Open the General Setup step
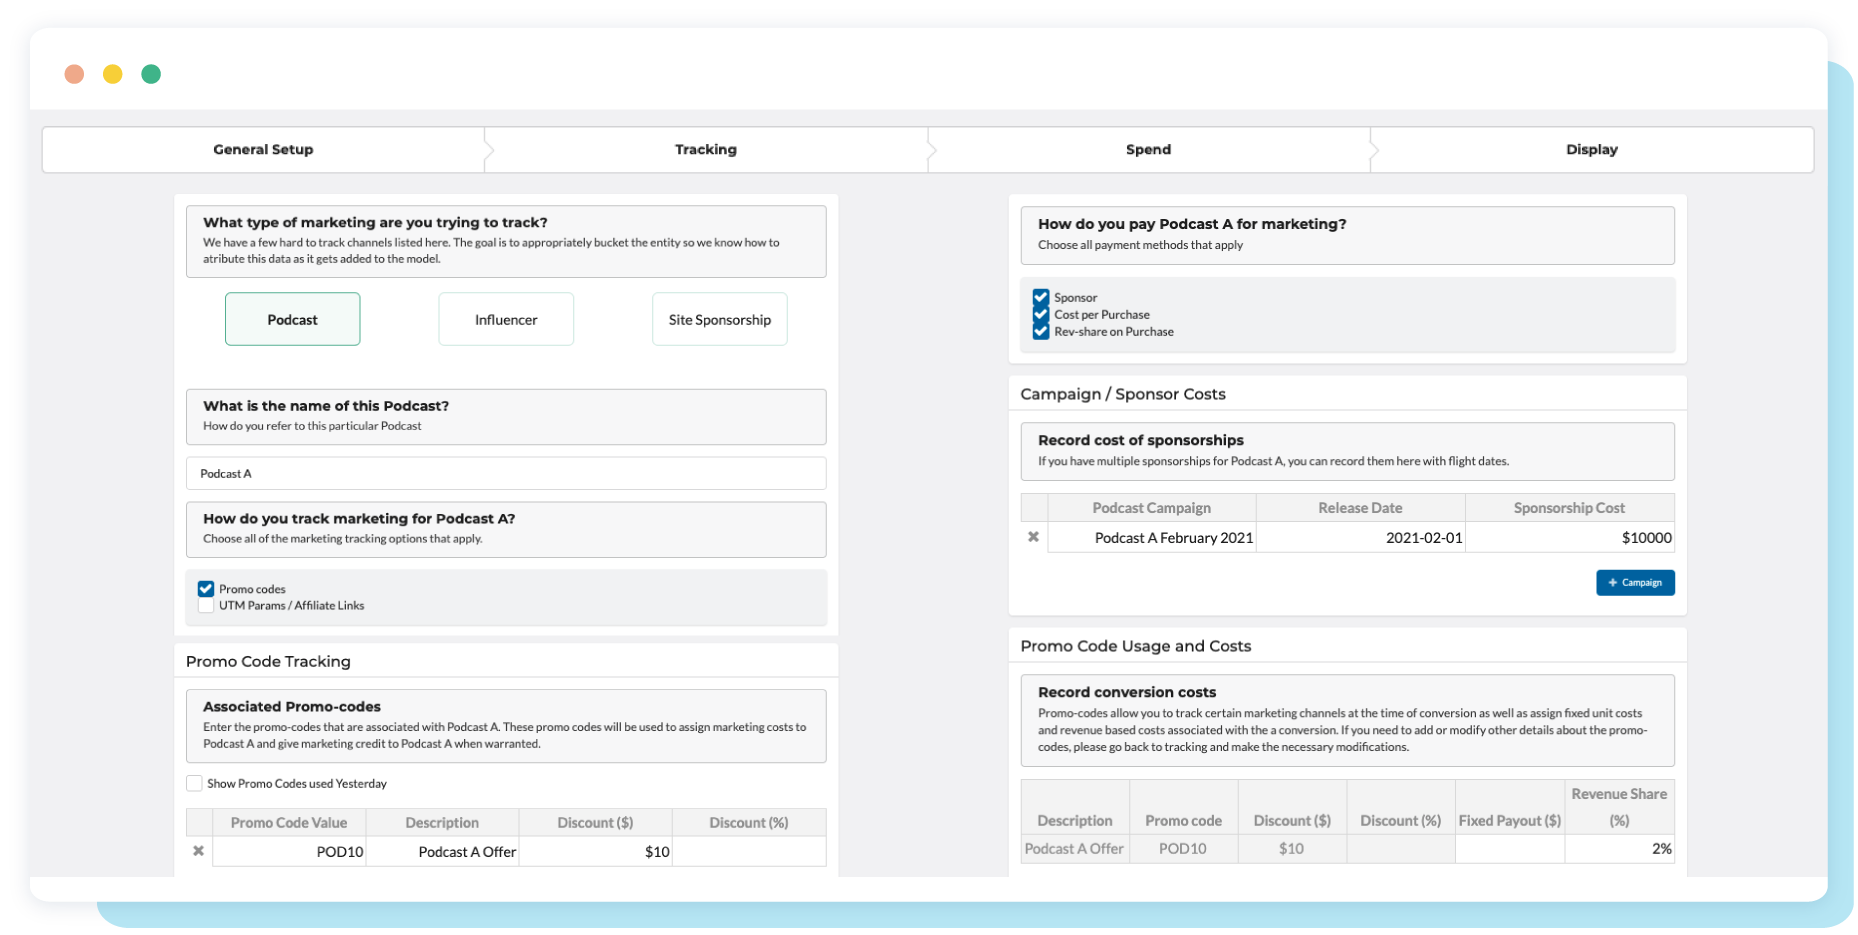The height and width of the screenshot is (935, 1858). click(263, 149)
